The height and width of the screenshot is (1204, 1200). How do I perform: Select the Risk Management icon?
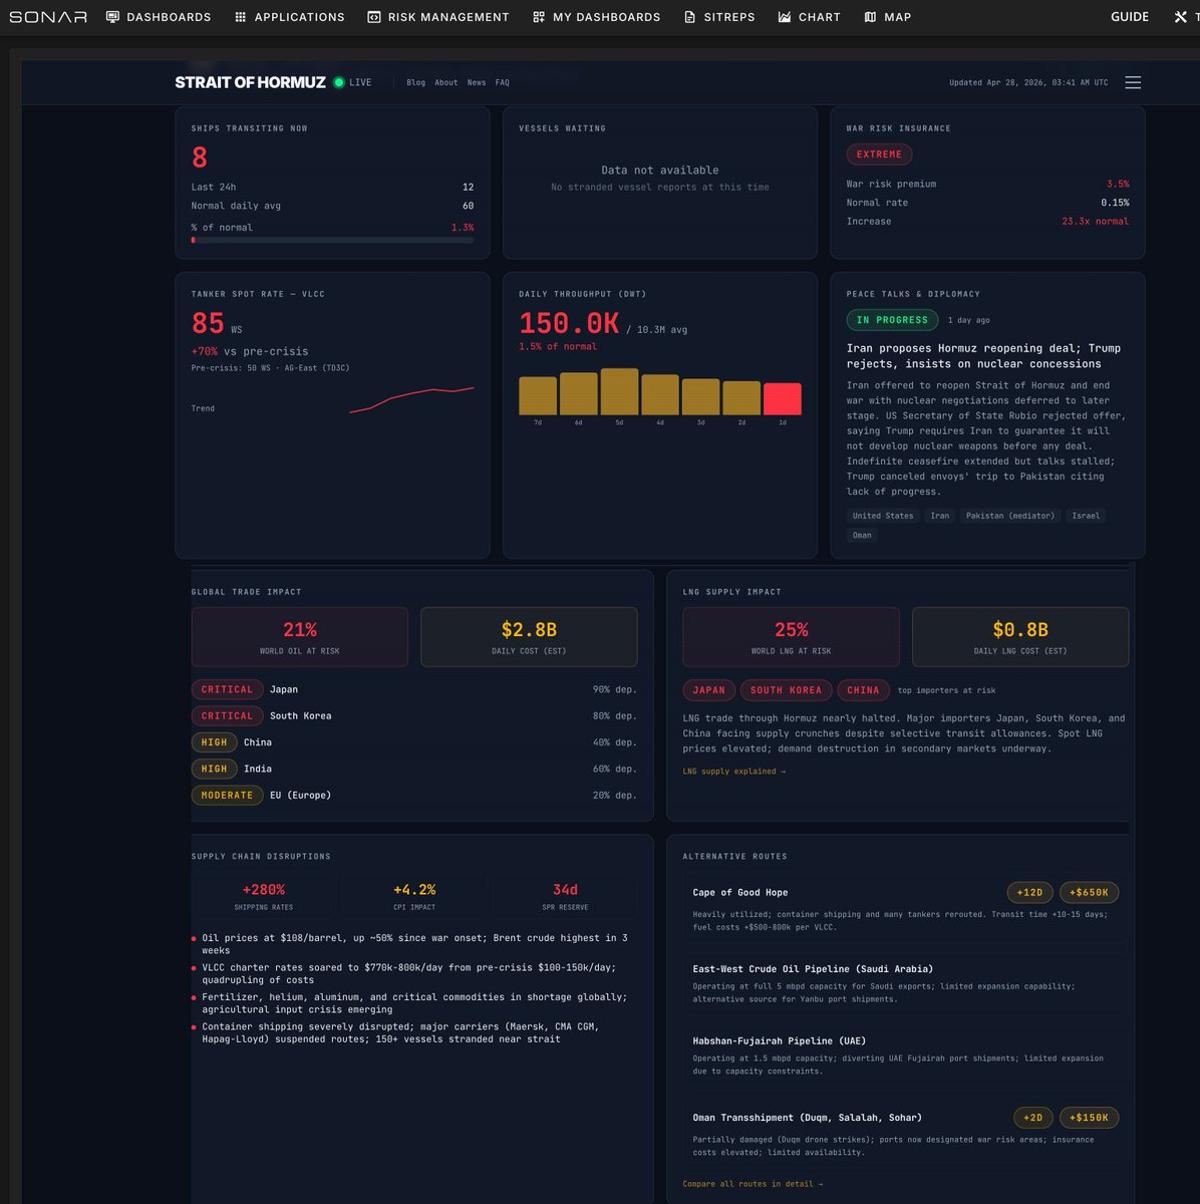(373, 16)
